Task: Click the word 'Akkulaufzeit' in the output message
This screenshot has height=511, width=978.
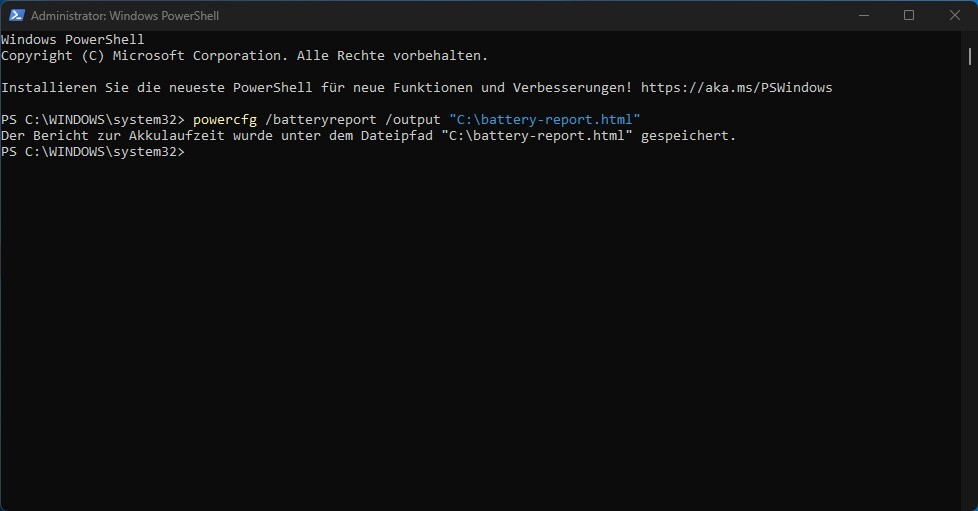Action: click(177, 135)
